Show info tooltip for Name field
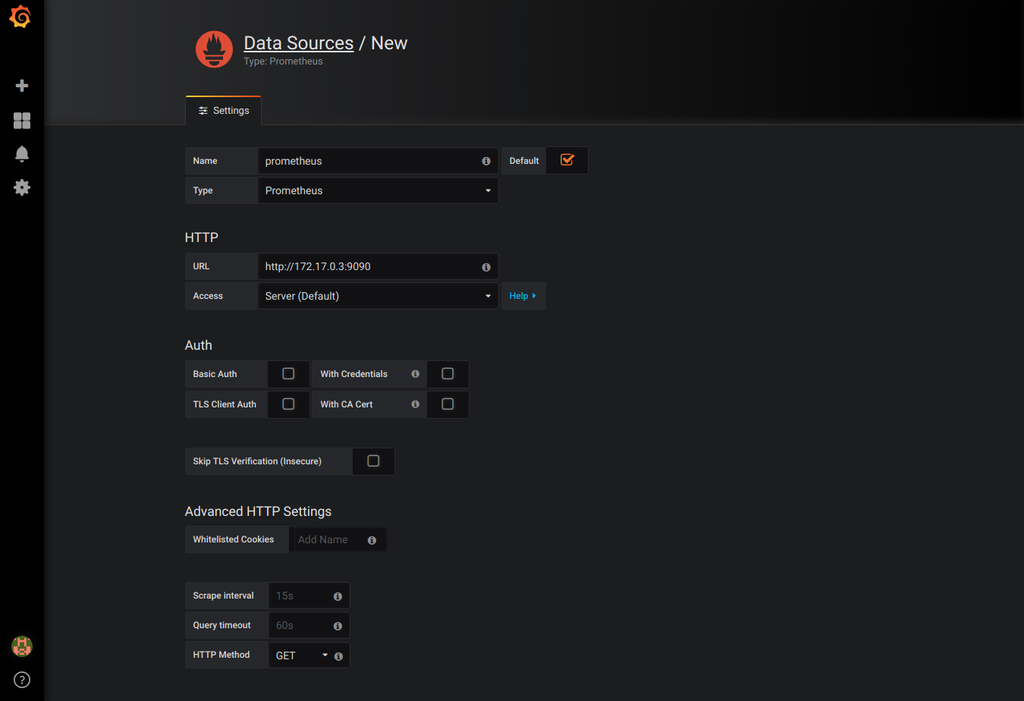Image resolution: width=1024 pixels, height=701 pixels. point(486,161)
